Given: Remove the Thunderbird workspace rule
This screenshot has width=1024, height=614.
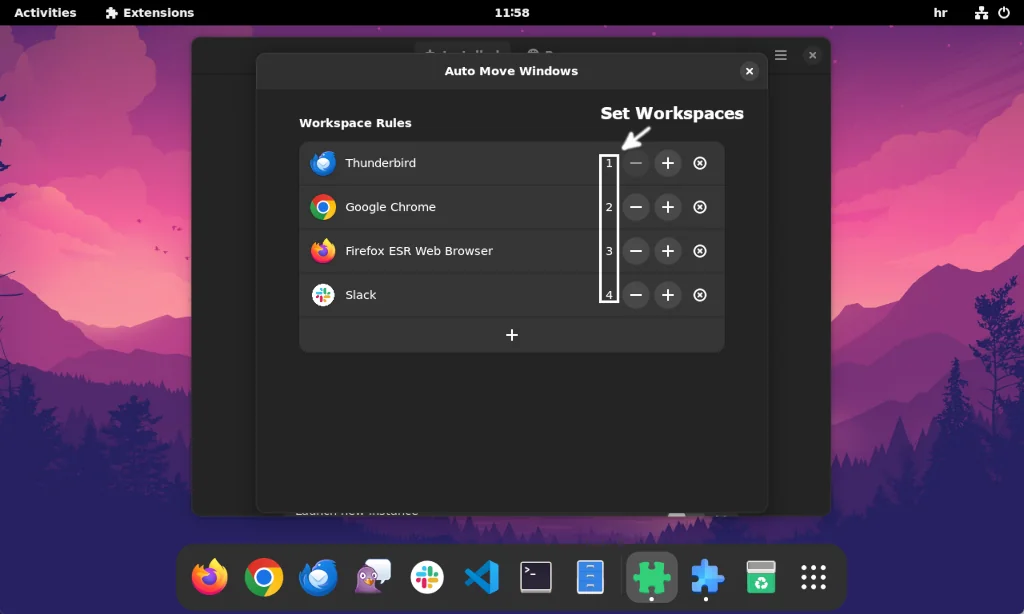Looking at the screenshot, I should [x=700, y=163].
